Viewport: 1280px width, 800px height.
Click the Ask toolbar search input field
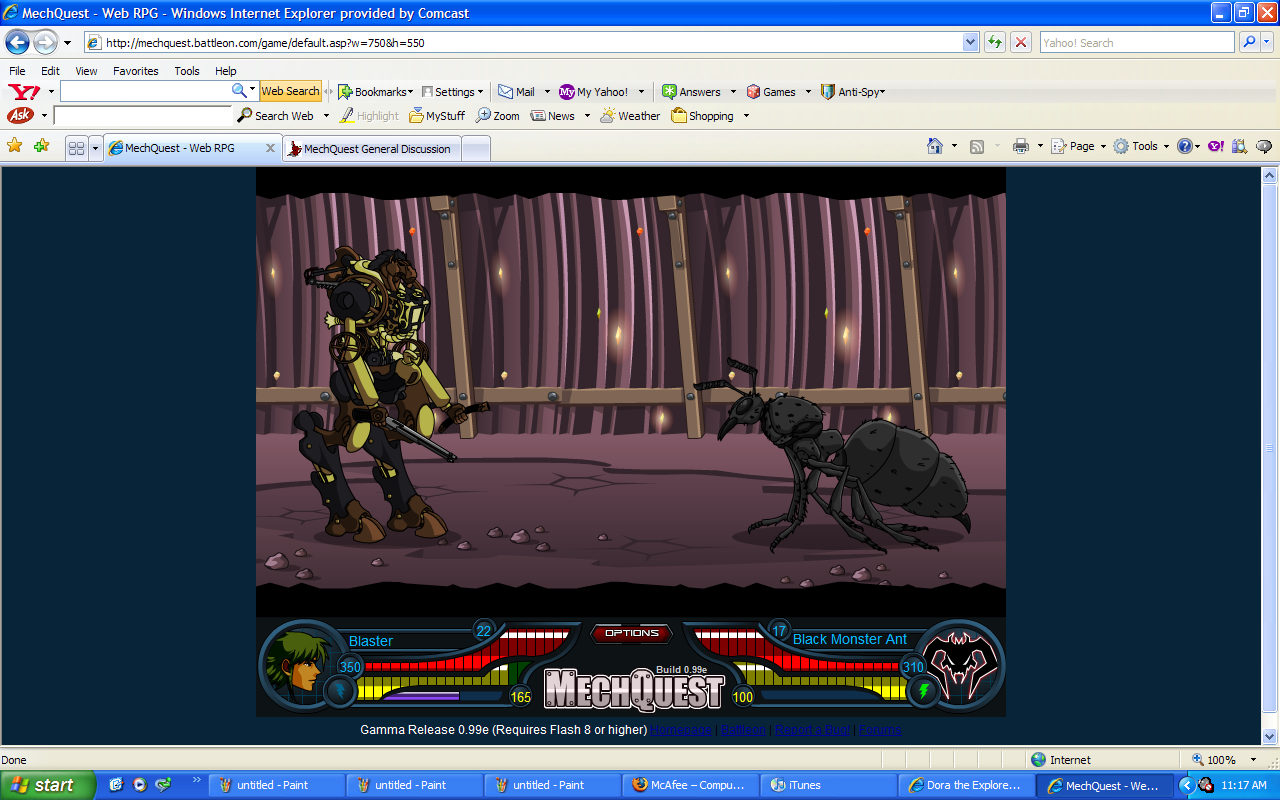142,116
